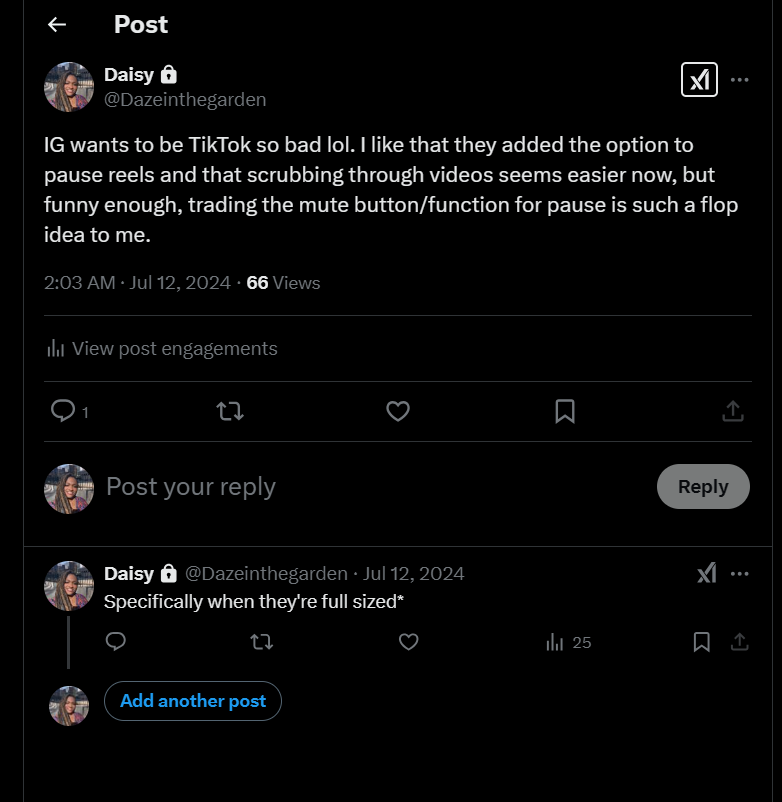
Task: Open more options on main post
Action: (x=740, y=79)
